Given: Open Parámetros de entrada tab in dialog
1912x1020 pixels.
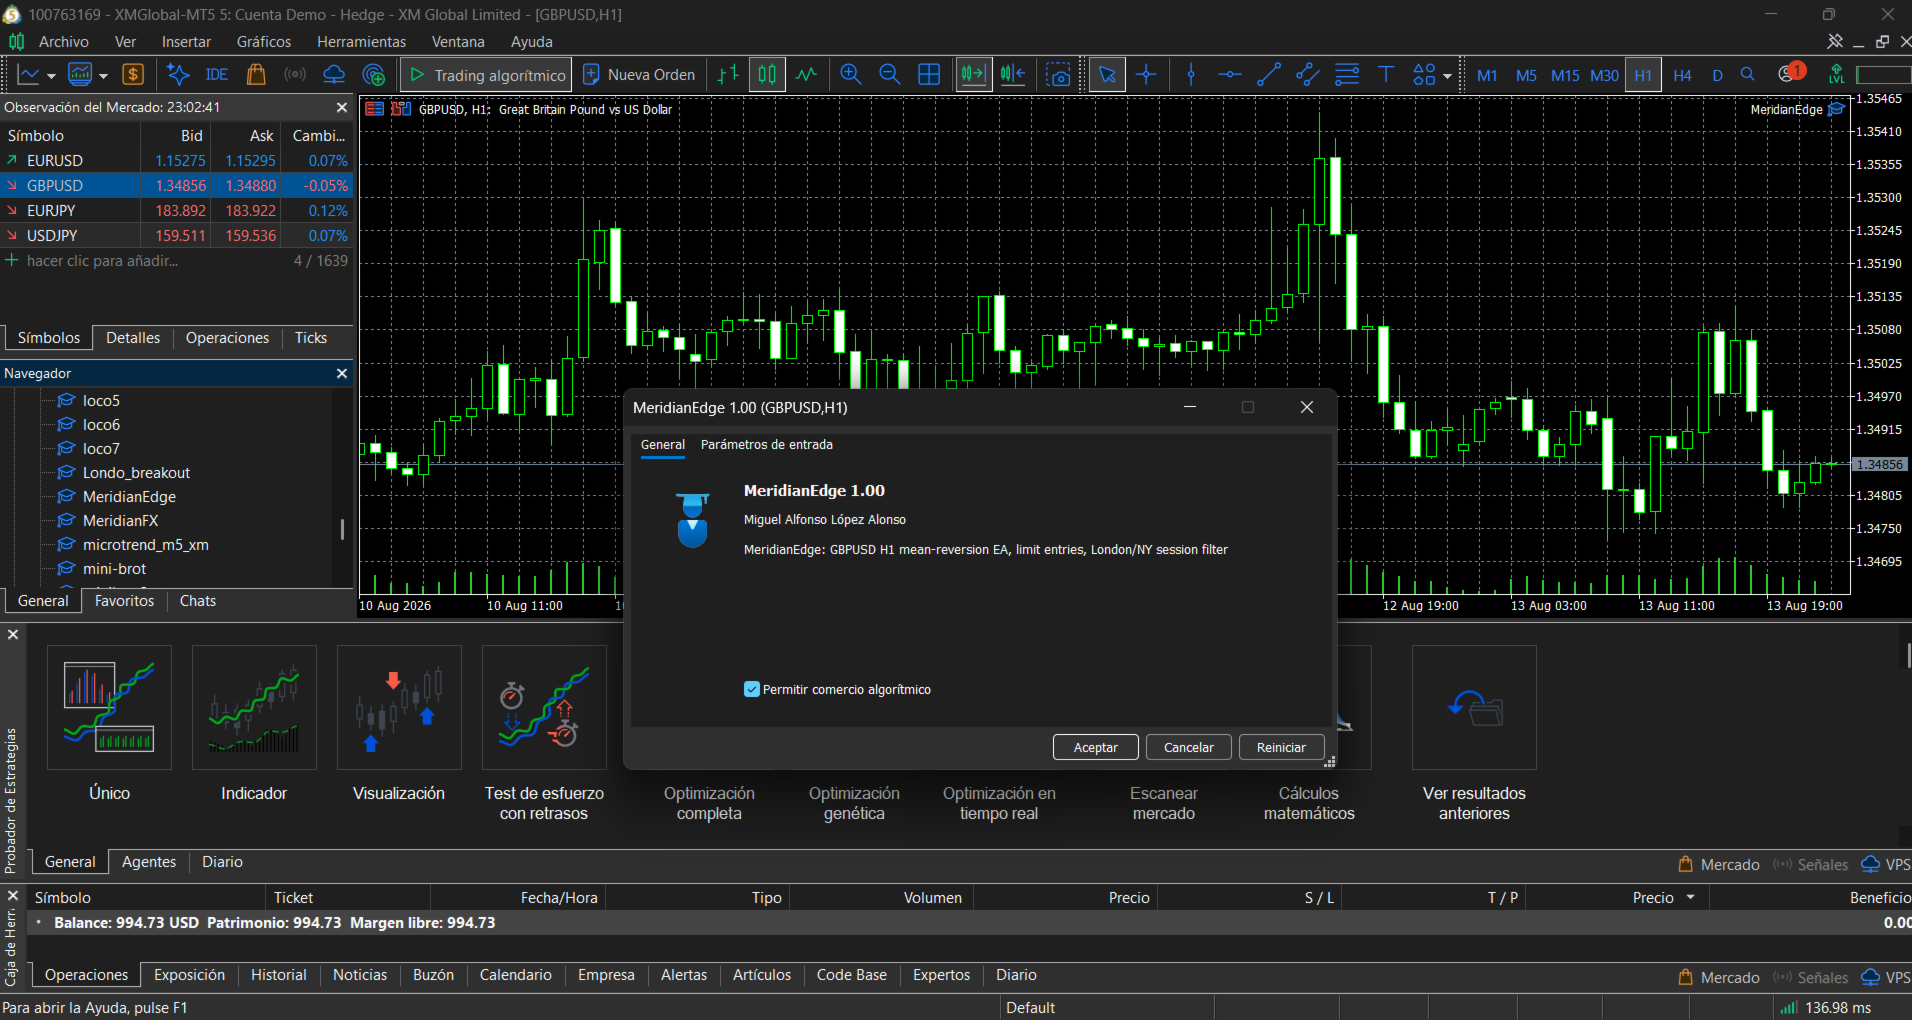Looking at the screenshot, I should [x=767, y=445].
